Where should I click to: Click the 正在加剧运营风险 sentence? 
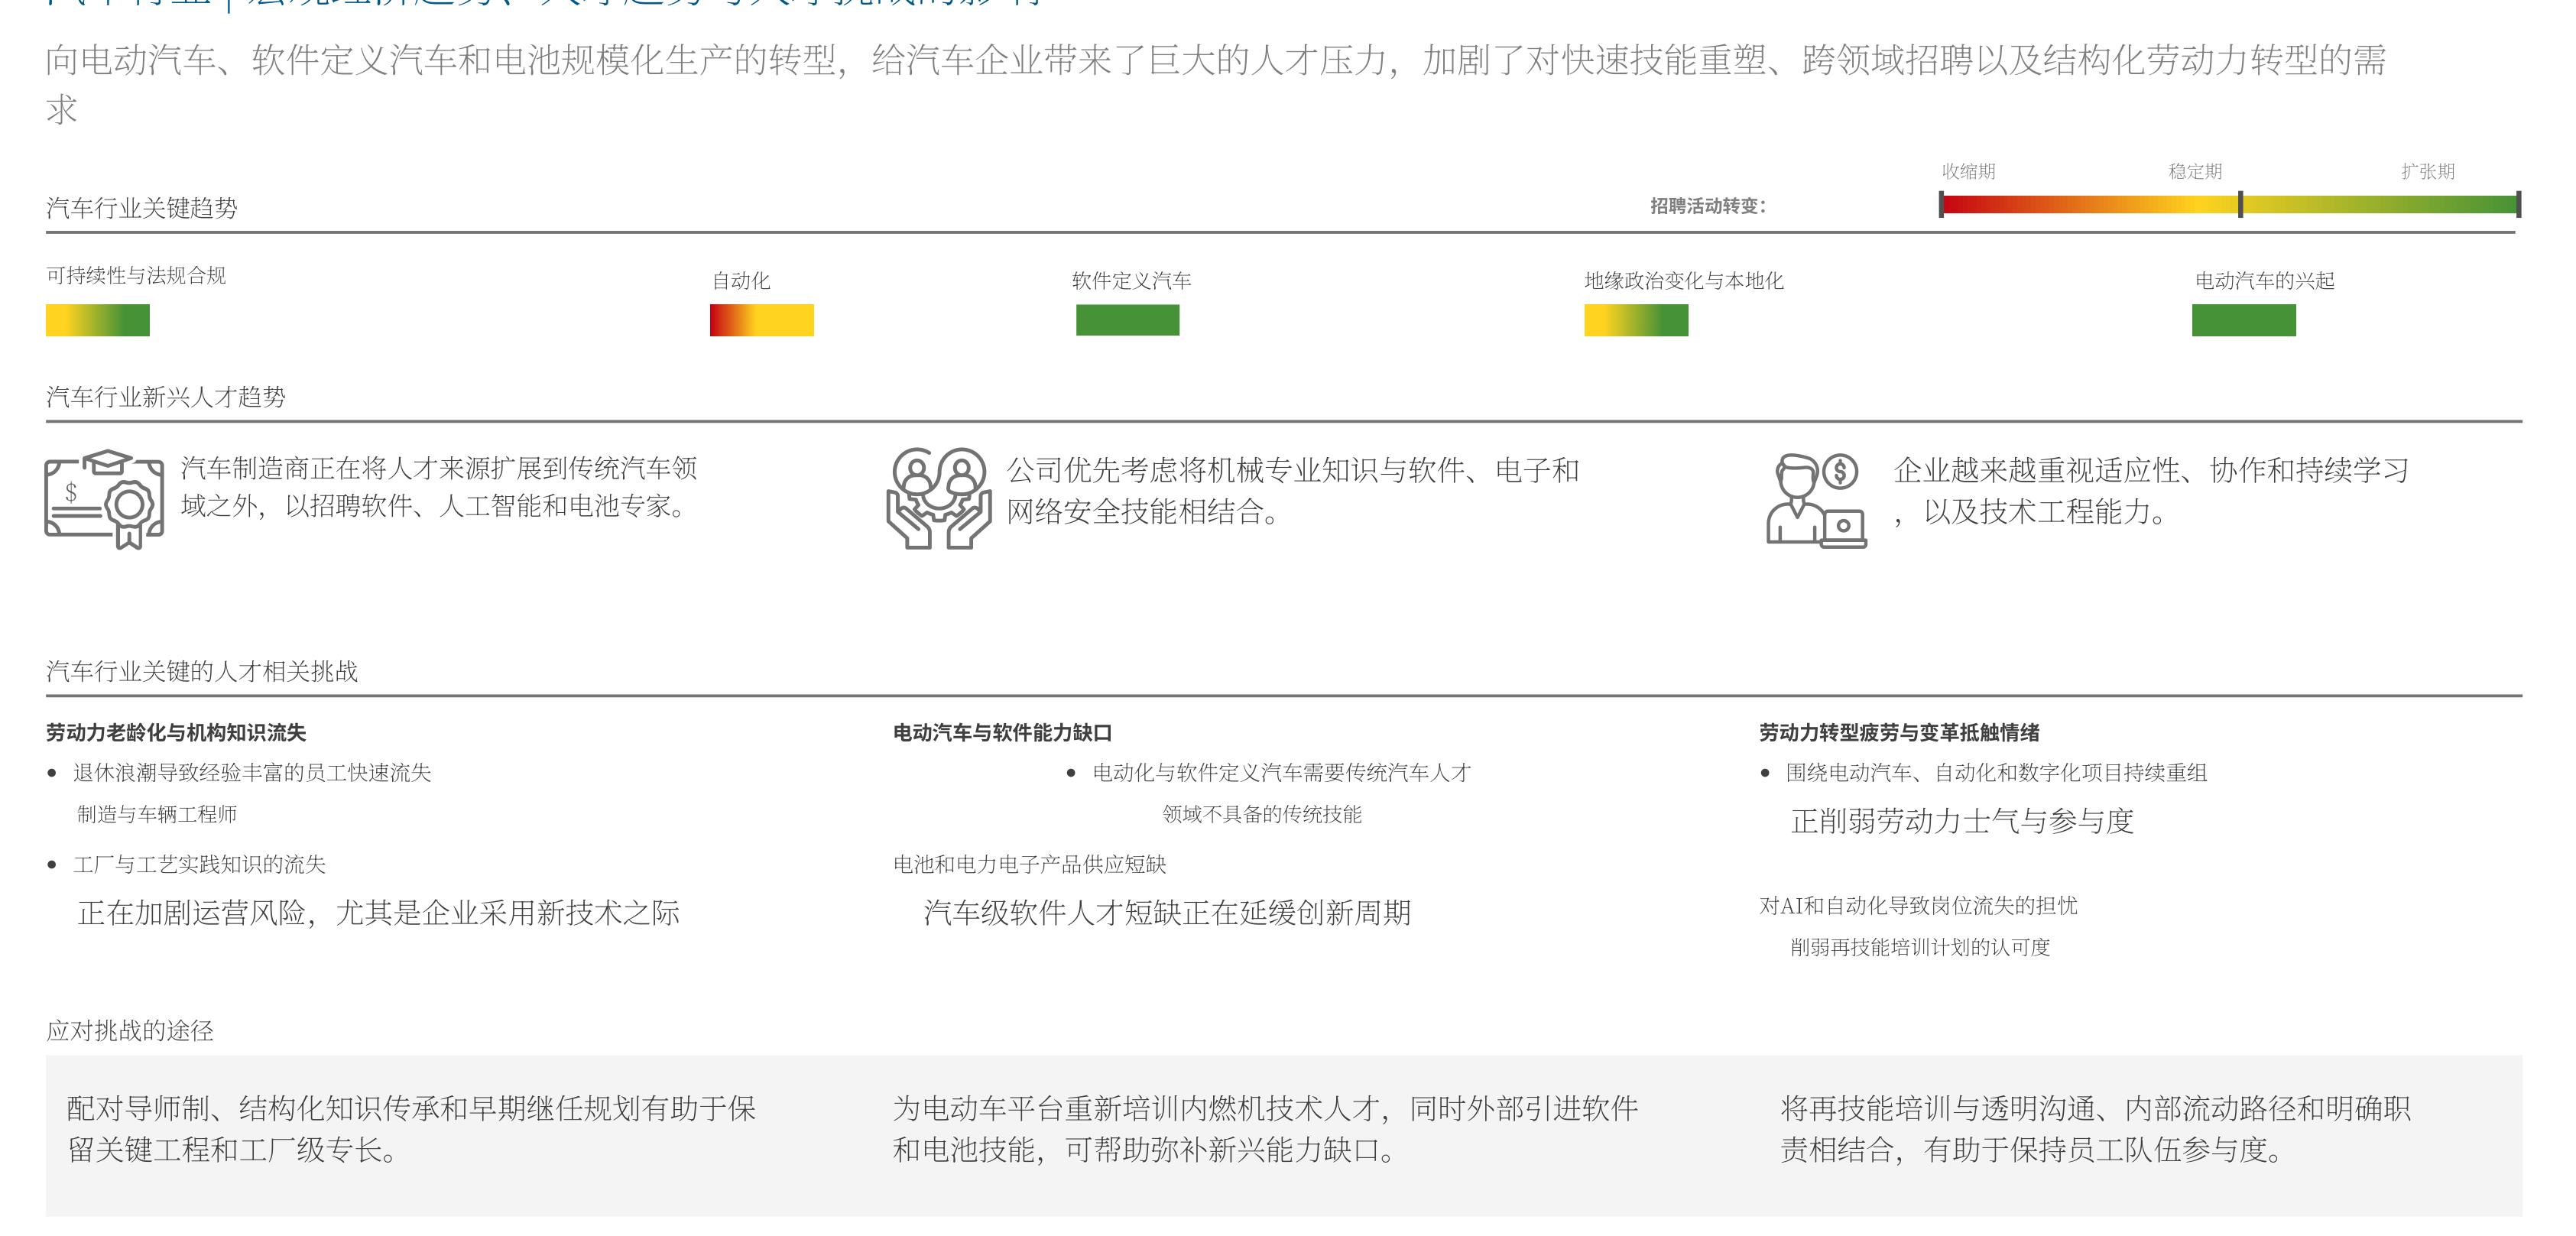[x=379, y=913]
